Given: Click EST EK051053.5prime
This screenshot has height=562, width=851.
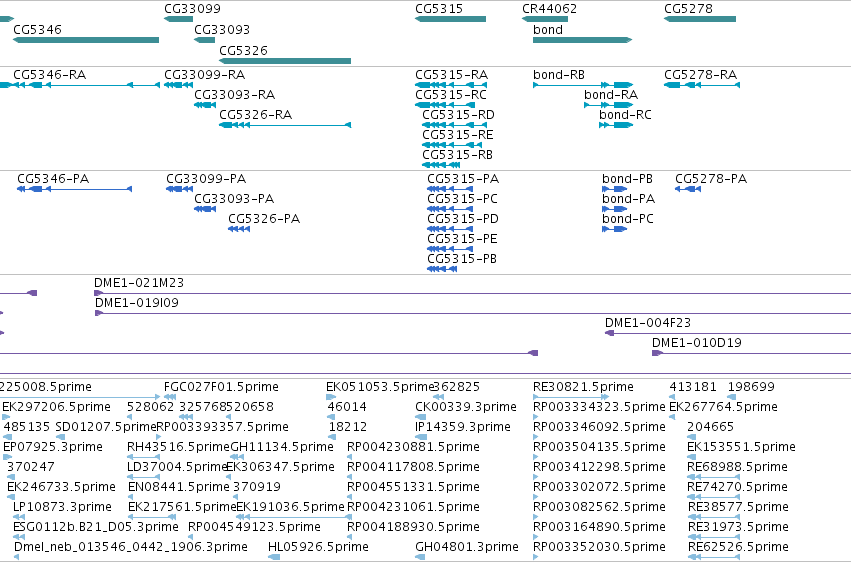Looking at the screenshot, I should pyautogui.click(x=379, y=387).
